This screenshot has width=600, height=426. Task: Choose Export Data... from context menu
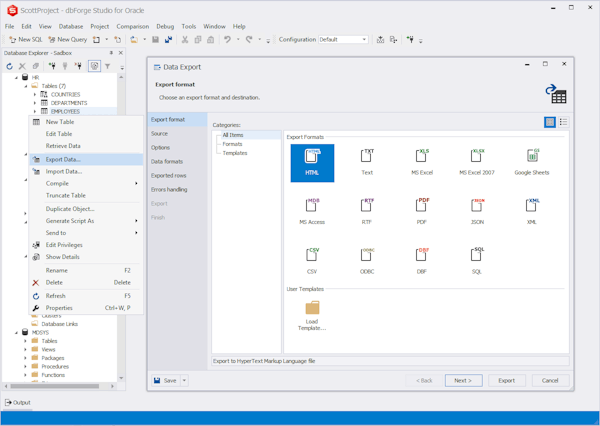[x=86, y=160]
